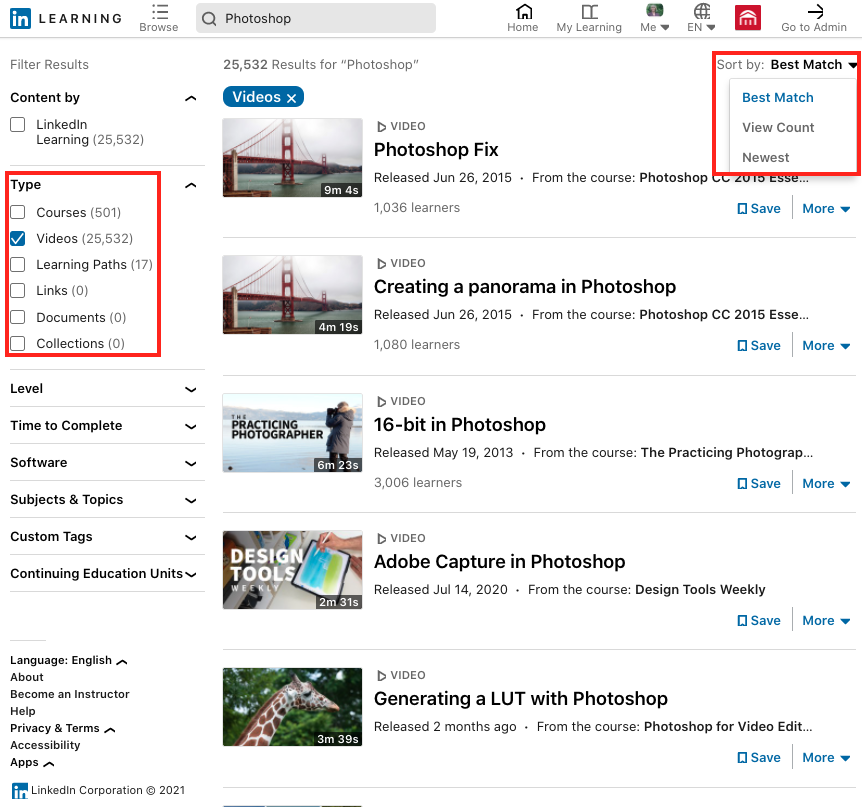Click the Go to Admin arrow
The height and width of the screenshot is (807, 862).
(x=815, y=12)
